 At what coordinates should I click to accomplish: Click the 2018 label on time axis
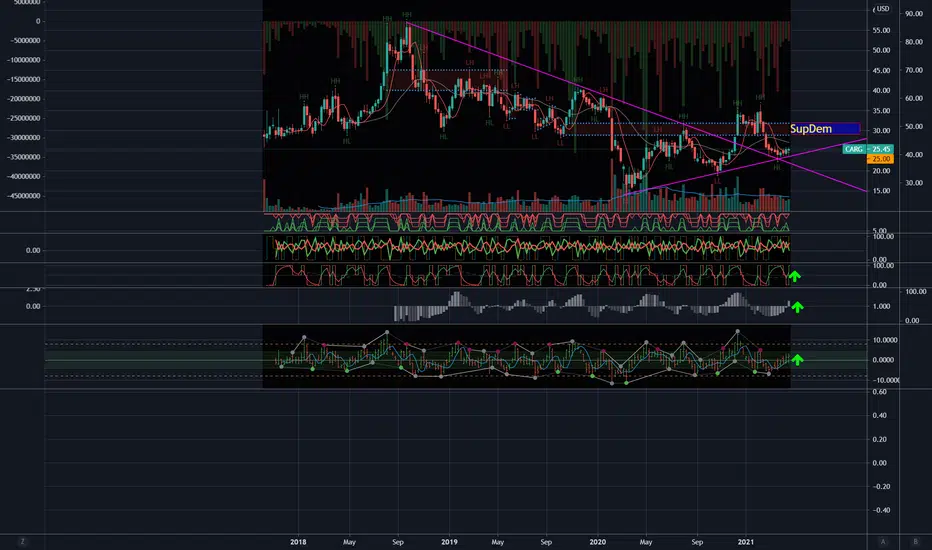[298, 542]
